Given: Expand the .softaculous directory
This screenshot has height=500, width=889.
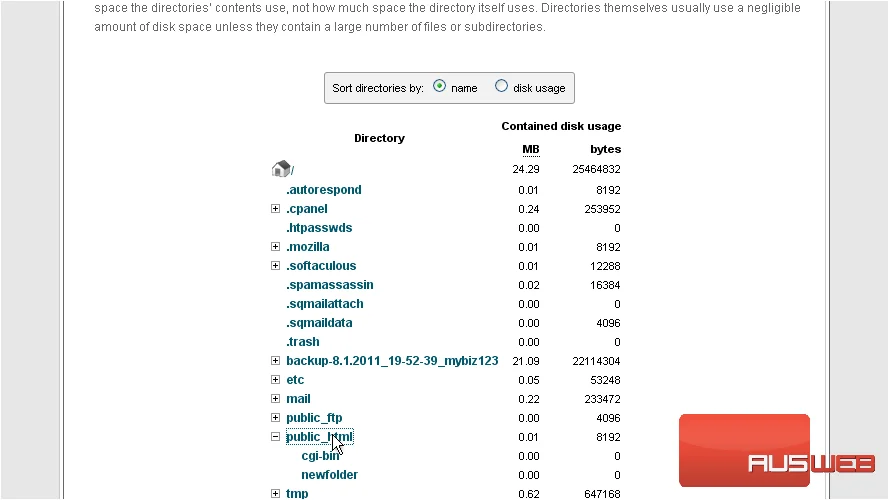Looking at the screenshot, I should (x=276, y=265).
